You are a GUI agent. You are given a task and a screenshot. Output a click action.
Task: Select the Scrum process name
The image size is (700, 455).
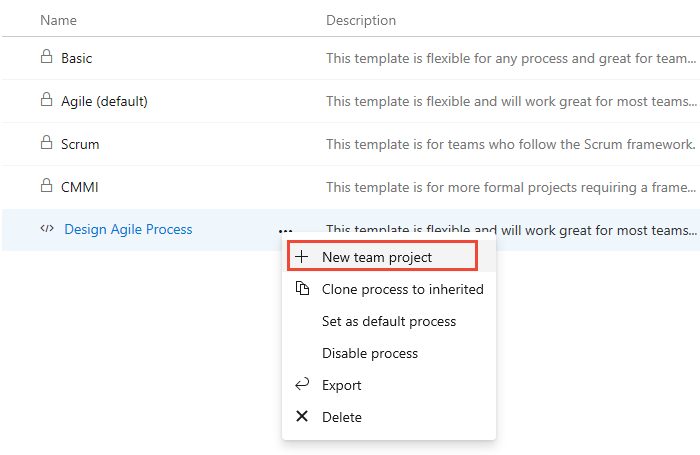click(x=80, y=144)
